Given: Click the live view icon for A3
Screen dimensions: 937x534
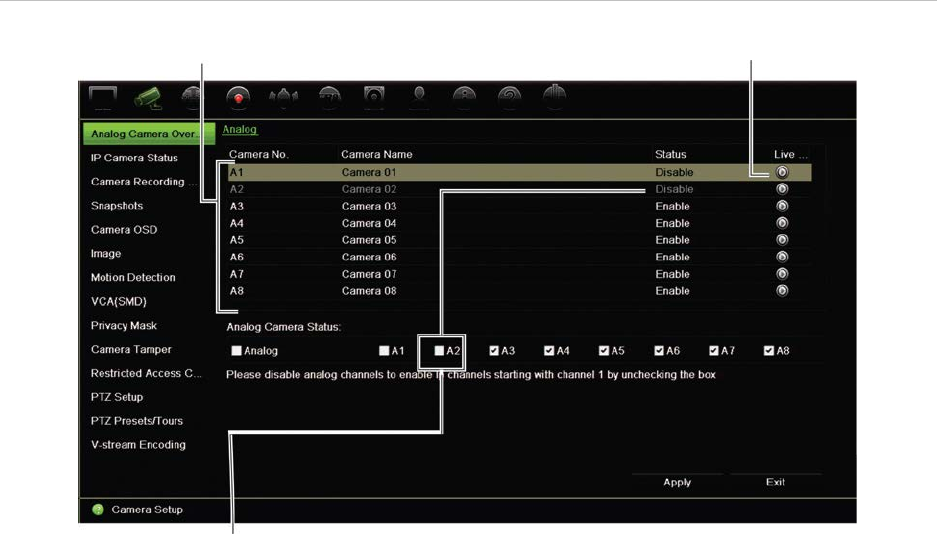Looking at the screenshot, I should (x=782, y=206).
